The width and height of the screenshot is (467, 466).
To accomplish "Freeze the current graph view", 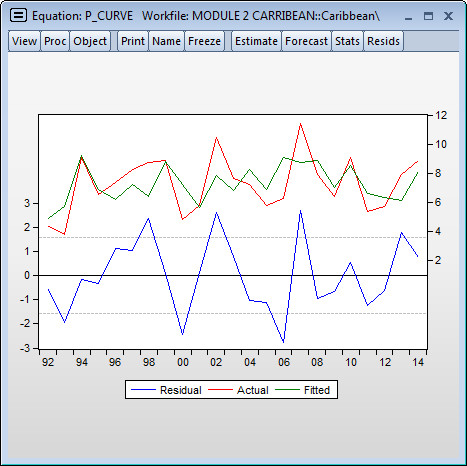I will (x=204, y=41).
